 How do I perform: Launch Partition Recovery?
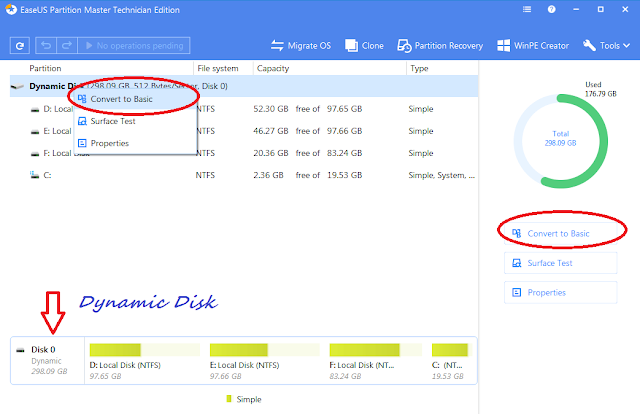point(440,46)
